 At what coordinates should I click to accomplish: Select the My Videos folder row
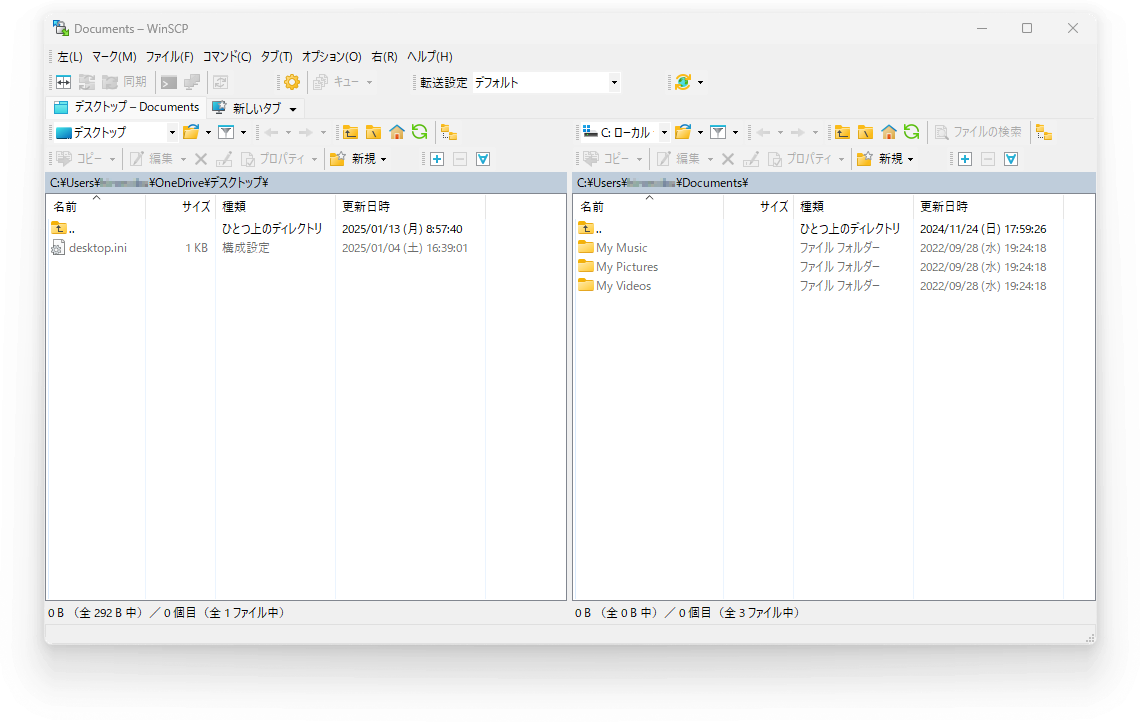tap(623, 286)
